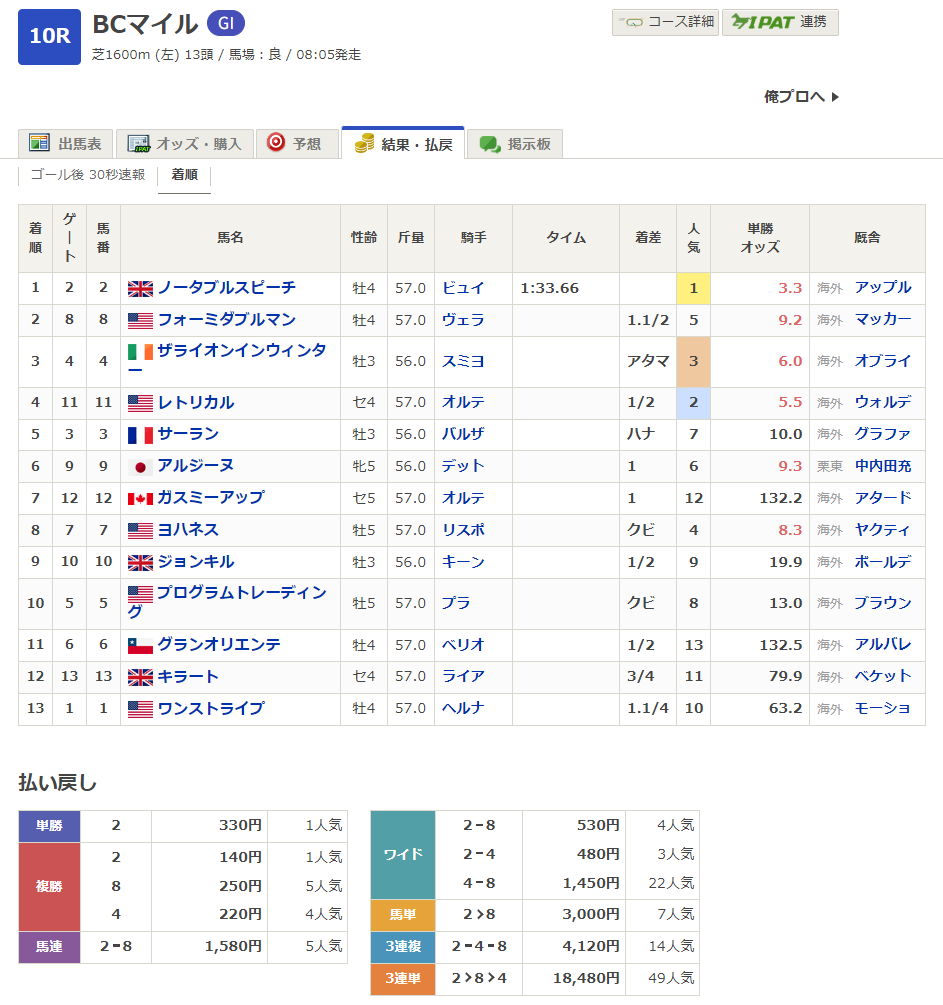Open the 予想 tab
The image size is (943, 1005).
click(296, 144)
